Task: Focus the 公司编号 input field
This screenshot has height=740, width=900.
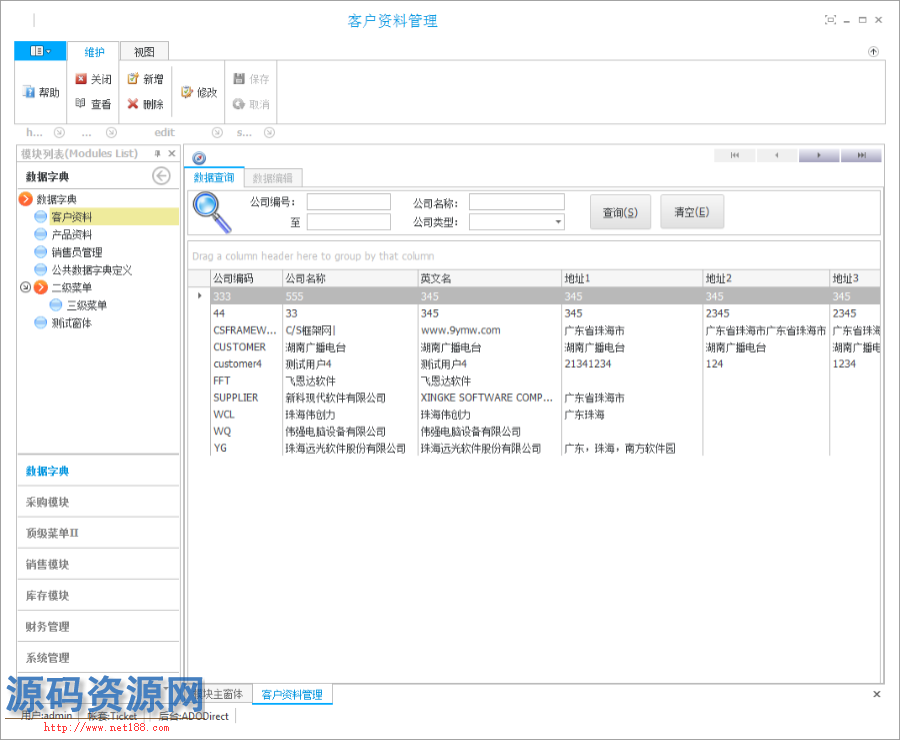Action: (348, 202)
